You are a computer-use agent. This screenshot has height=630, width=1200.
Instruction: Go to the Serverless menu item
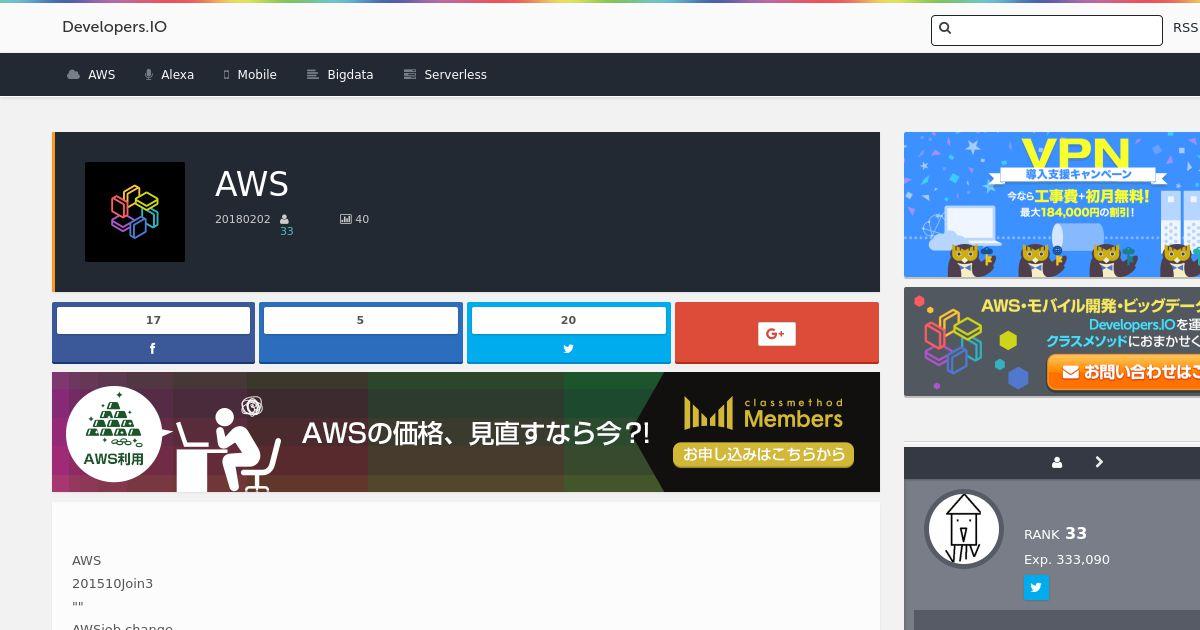pyautogui.click(x=445, y=75)
